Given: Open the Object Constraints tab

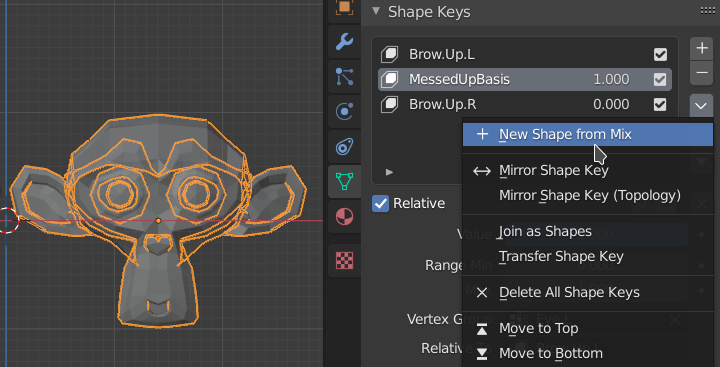Looking at the screenshot, I should (x=344, y=147).
